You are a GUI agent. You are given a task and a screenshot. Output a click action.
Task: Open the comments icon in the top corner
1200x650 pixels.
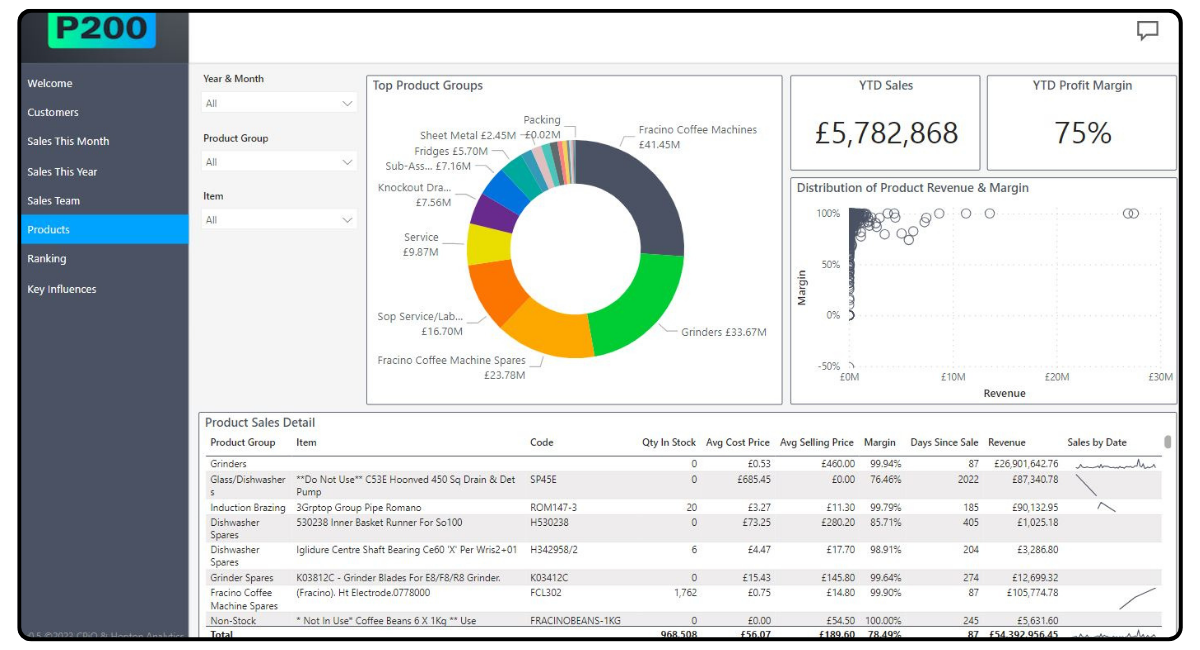[x=1147, y=33]
